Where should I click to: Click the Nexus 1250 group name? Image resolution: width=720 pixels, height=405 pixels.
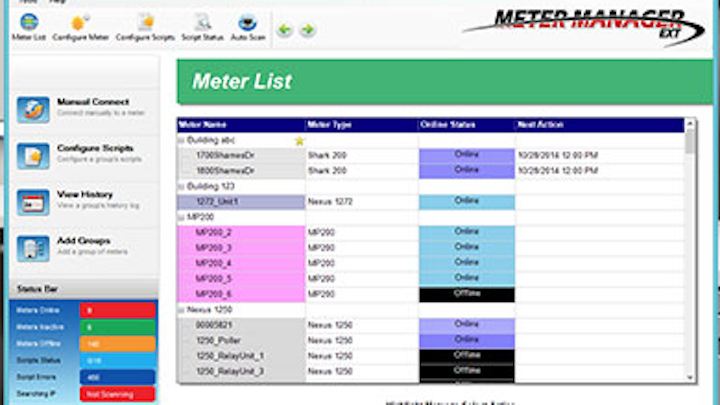click(x=209, y=310)
